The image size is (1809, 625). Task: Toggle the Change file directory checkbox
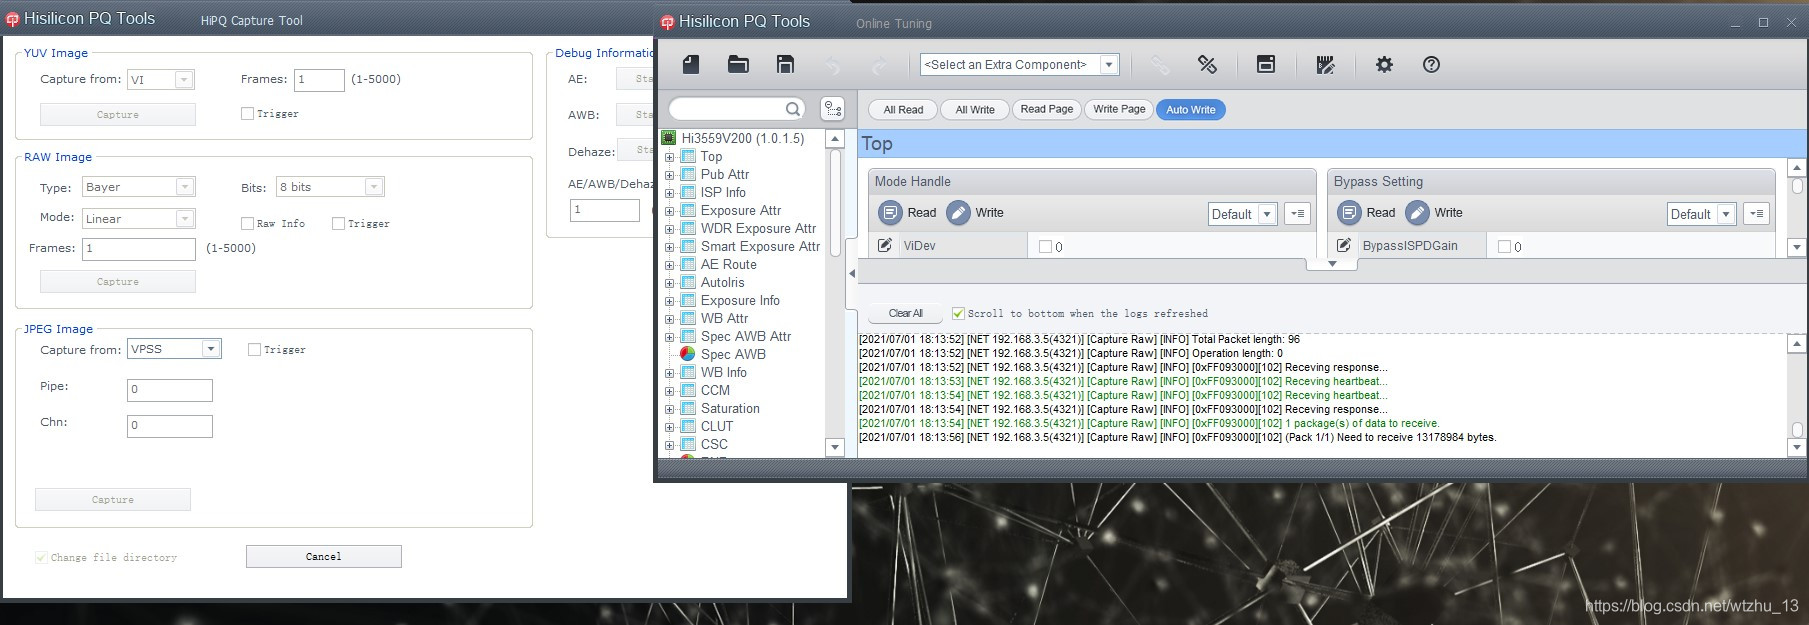click(x=41, y=558)
